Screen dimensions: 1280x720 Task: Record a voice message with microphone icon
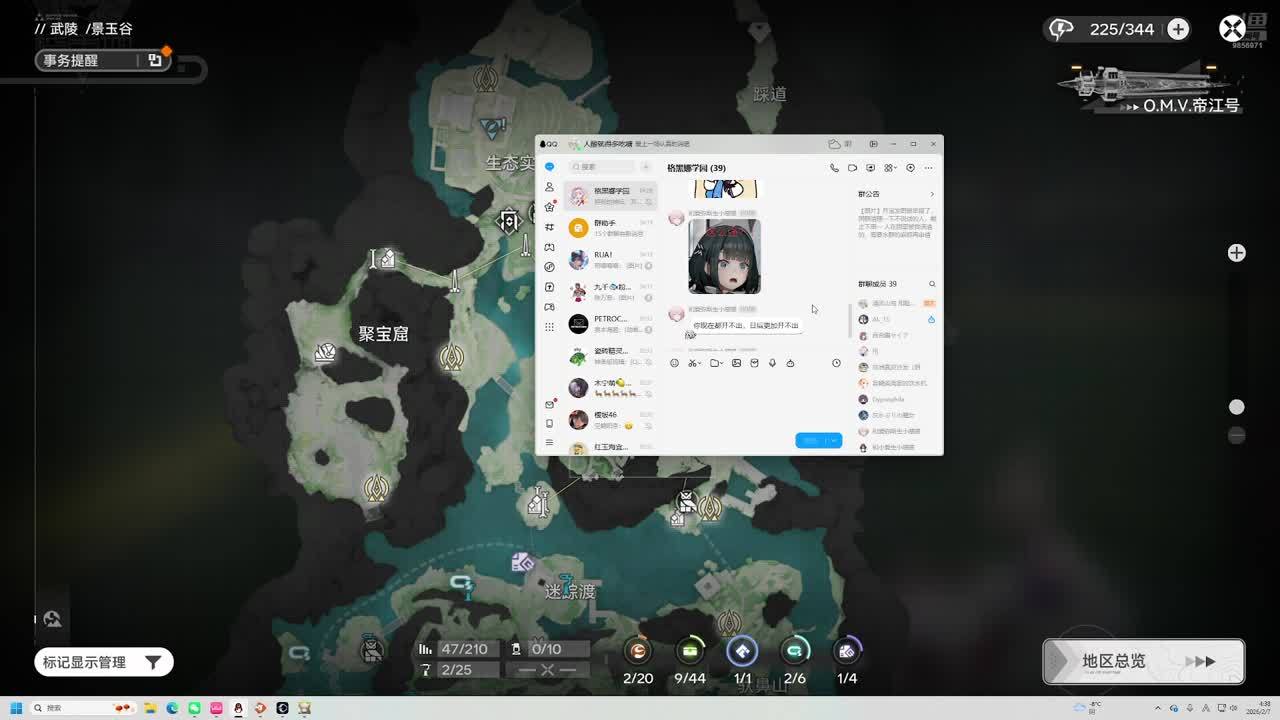[x=772, y=363]
